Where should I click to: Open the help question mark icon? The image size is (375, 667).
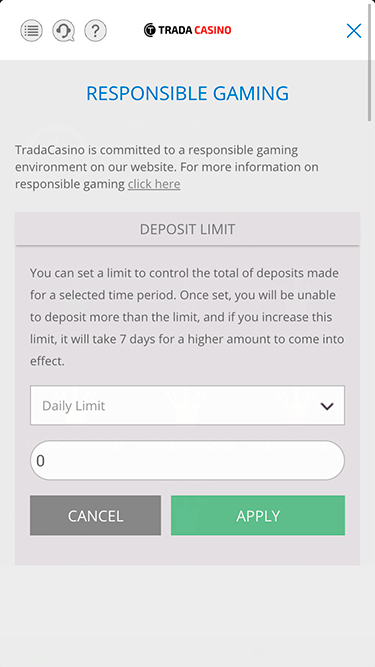pyautogui.click(x=95, y=31)
